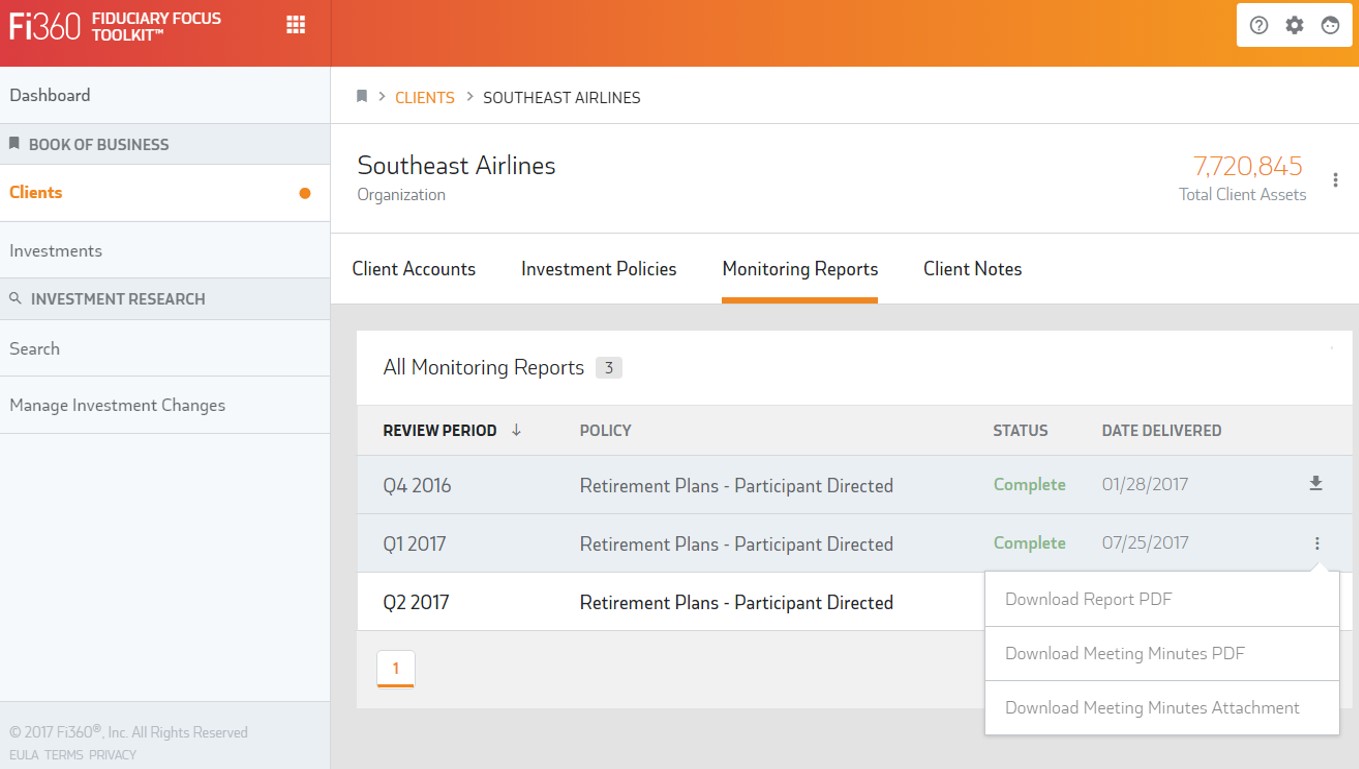Open the settings gear icon
The width and height of the screenshot is (1359, 769).
tap(1294, 26)
